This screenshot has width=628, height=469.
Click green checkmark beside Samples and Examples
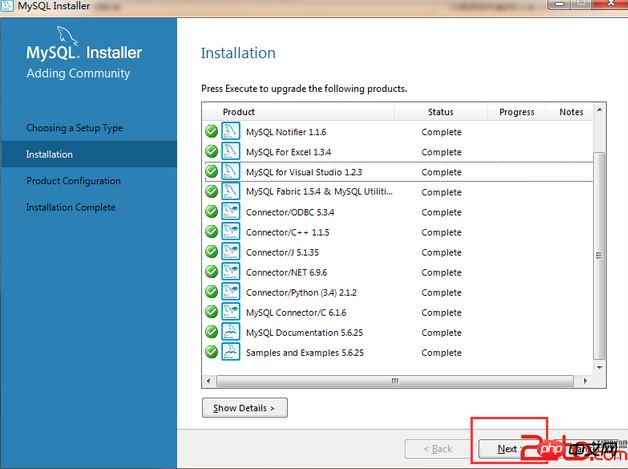click(x=211, y=352)
